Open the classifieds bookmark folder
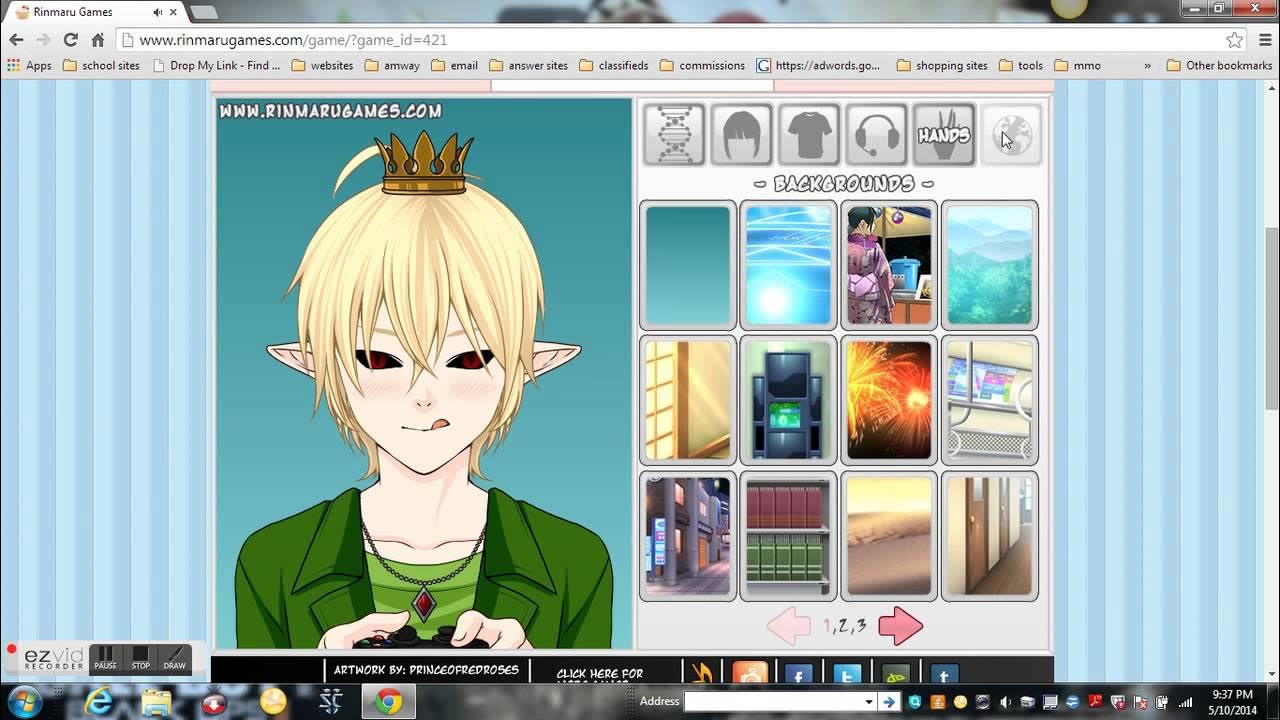This screenshot has width=1280, height=720. [613, 65]
